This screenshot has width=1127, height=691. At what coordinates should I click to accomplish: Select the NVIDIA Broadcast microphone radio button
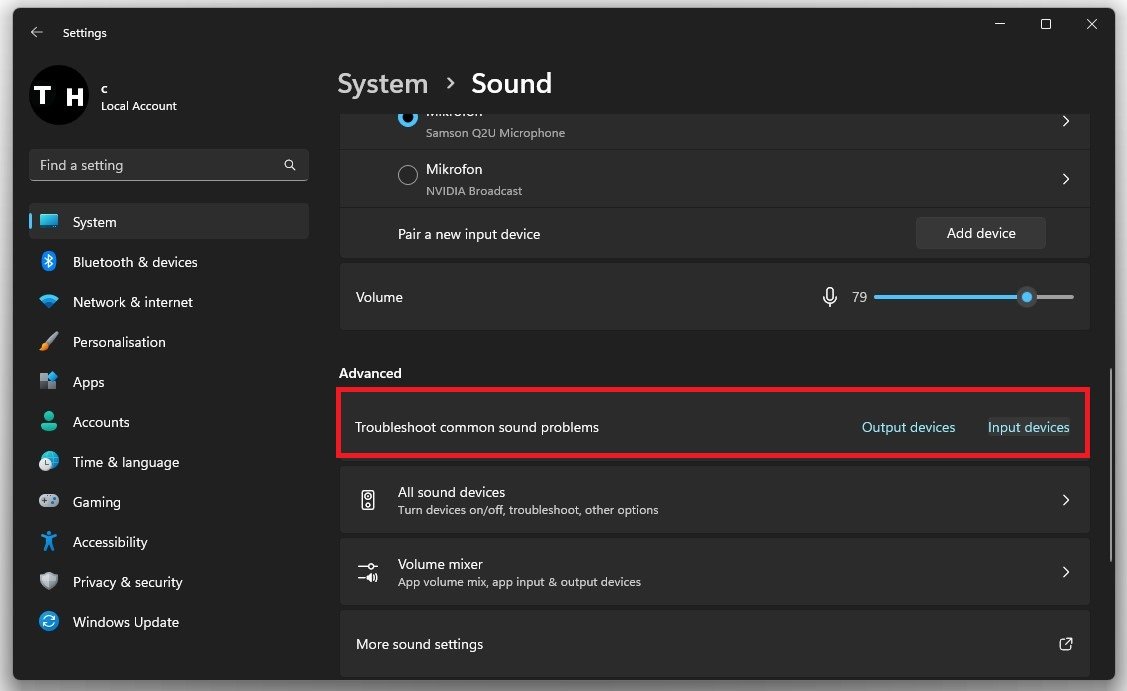click(408, 176)
